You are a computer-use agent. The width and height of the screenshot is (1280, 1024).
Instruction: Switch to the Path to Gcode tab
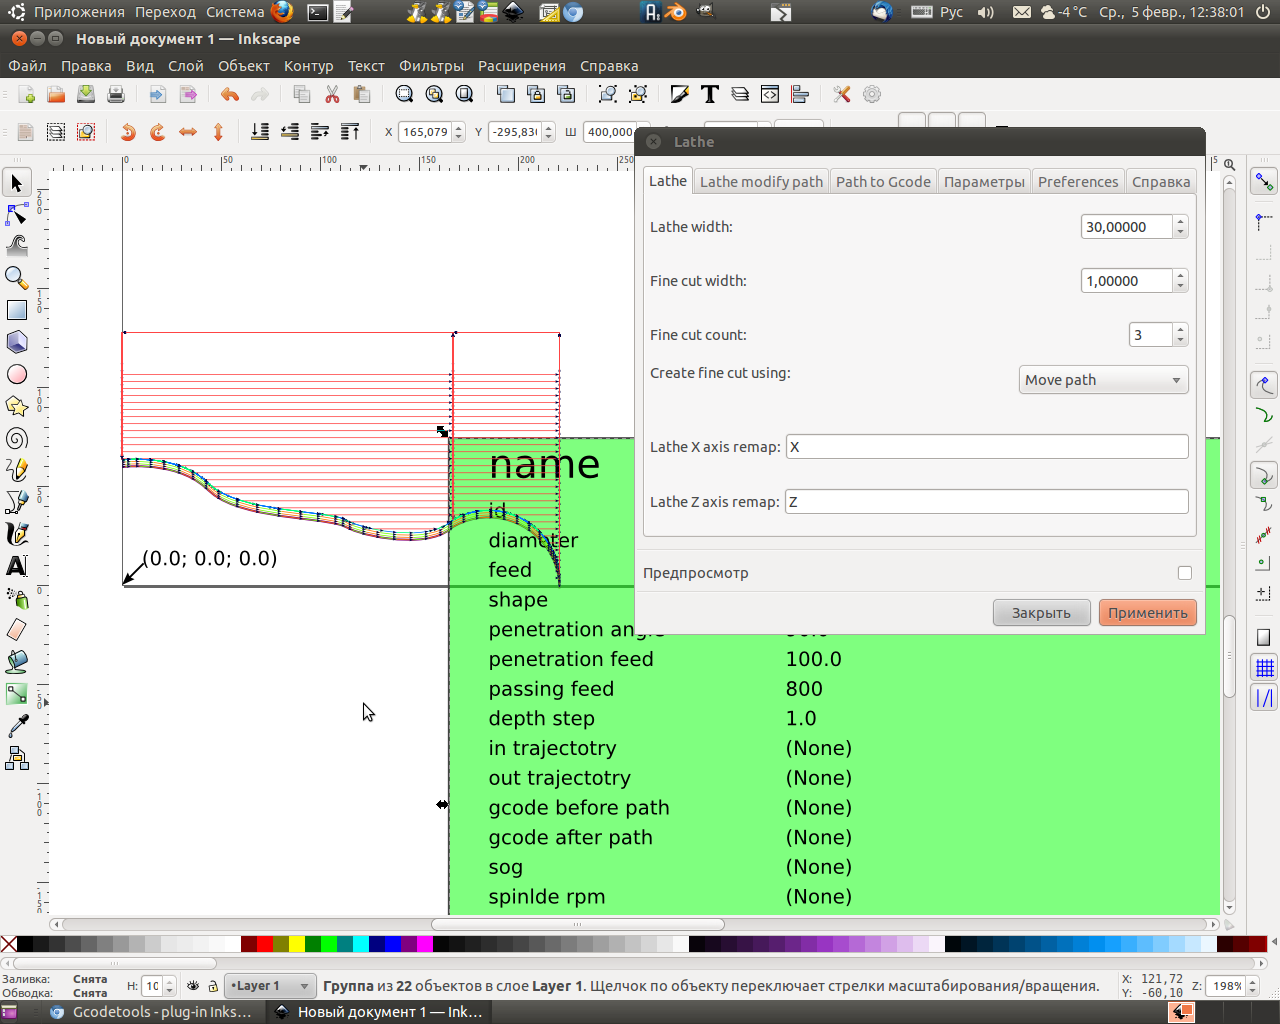coord(883,181)
